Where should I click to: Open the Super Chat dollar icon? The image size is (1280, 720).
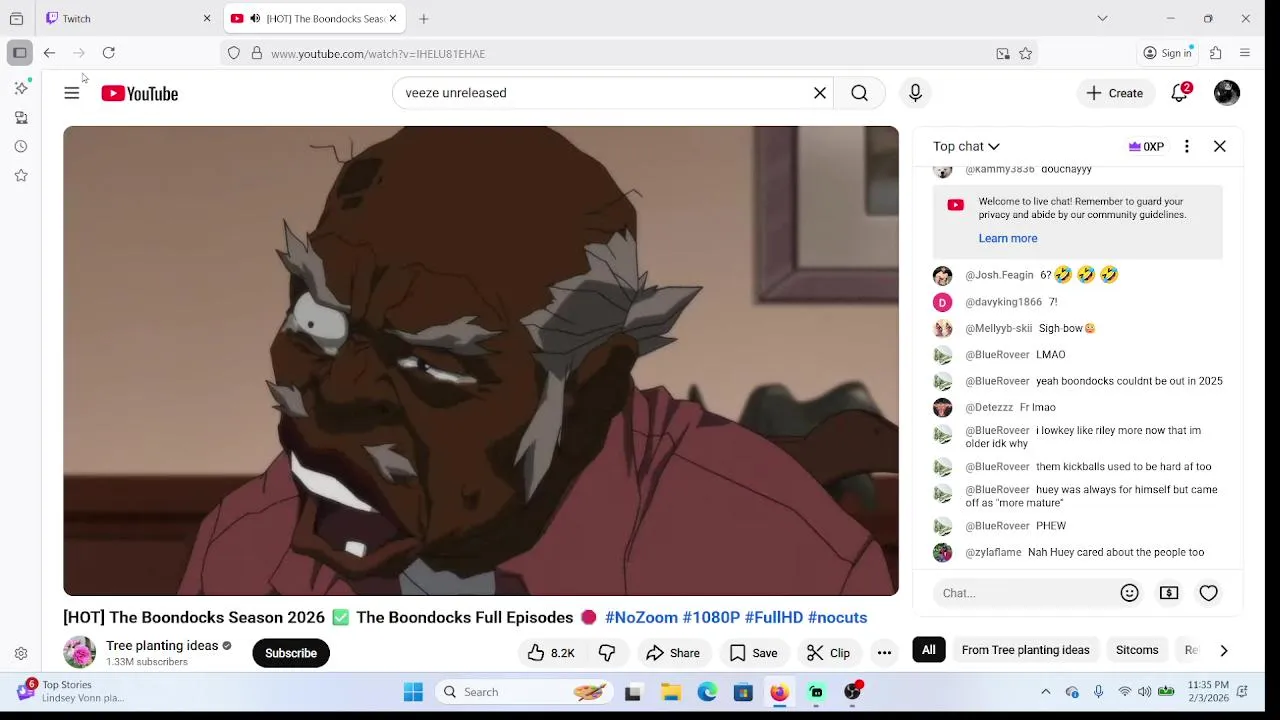click(x=1169, y=593)
